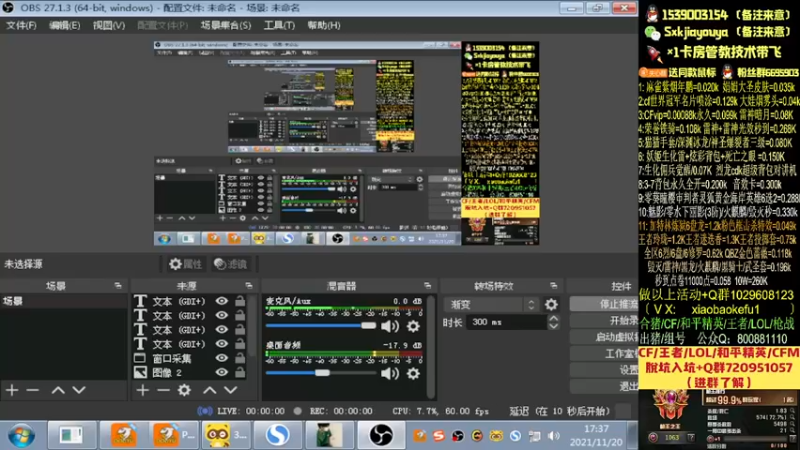800x450 pixels.
Task: Open the 工具(T) menu
Action: pyautogui.click(x=279, y=25)
